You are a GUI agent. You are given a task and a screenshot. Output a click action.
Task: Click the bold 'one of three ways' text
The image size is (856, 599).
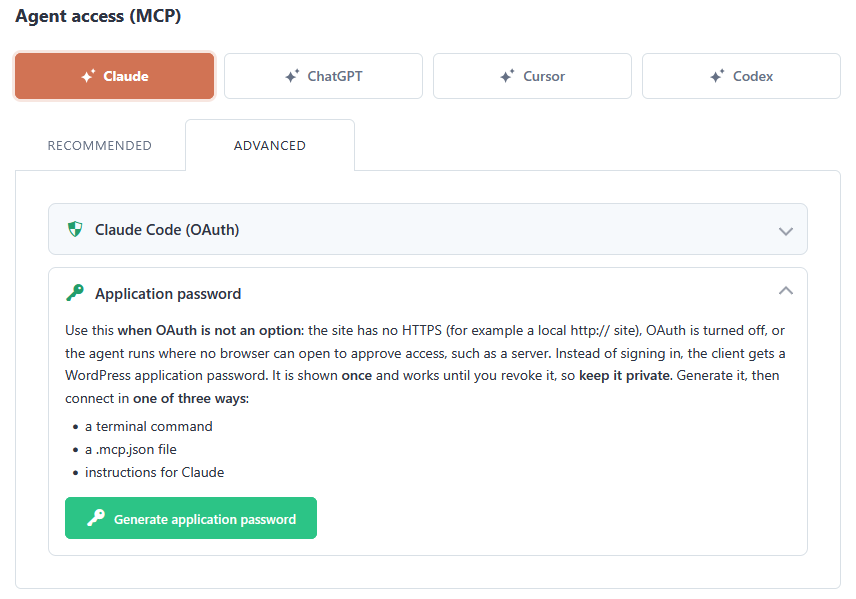tap(190, 399)
